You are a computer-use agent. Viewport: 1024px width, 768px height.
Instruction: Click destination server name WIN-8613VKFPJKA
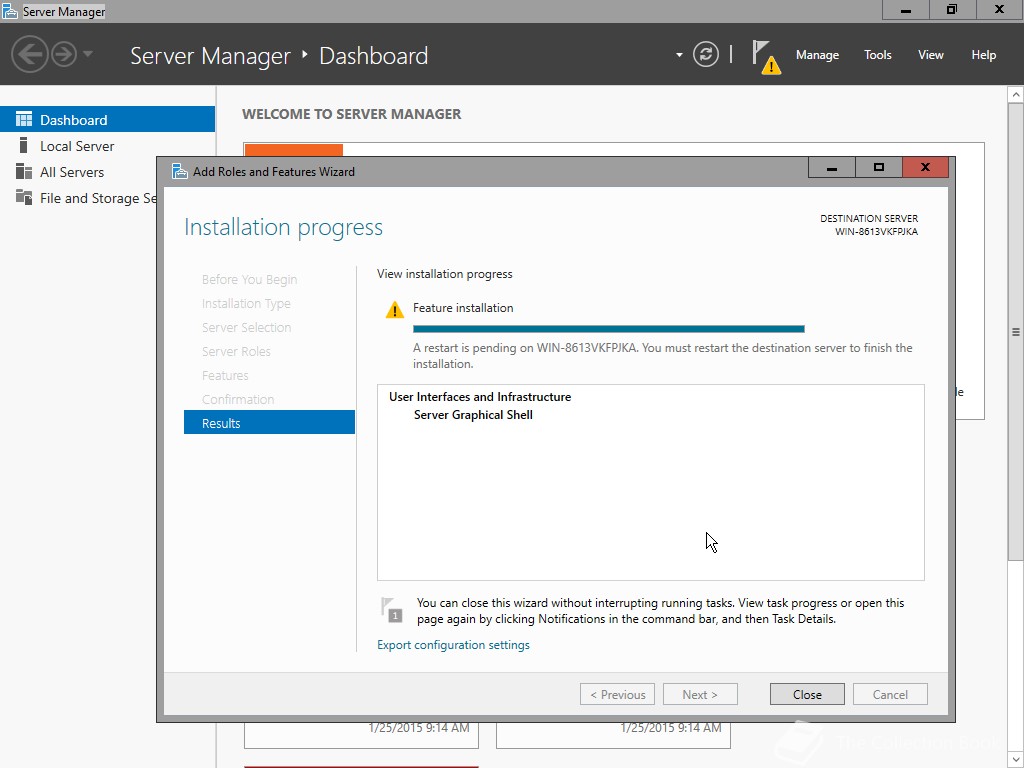876,231
